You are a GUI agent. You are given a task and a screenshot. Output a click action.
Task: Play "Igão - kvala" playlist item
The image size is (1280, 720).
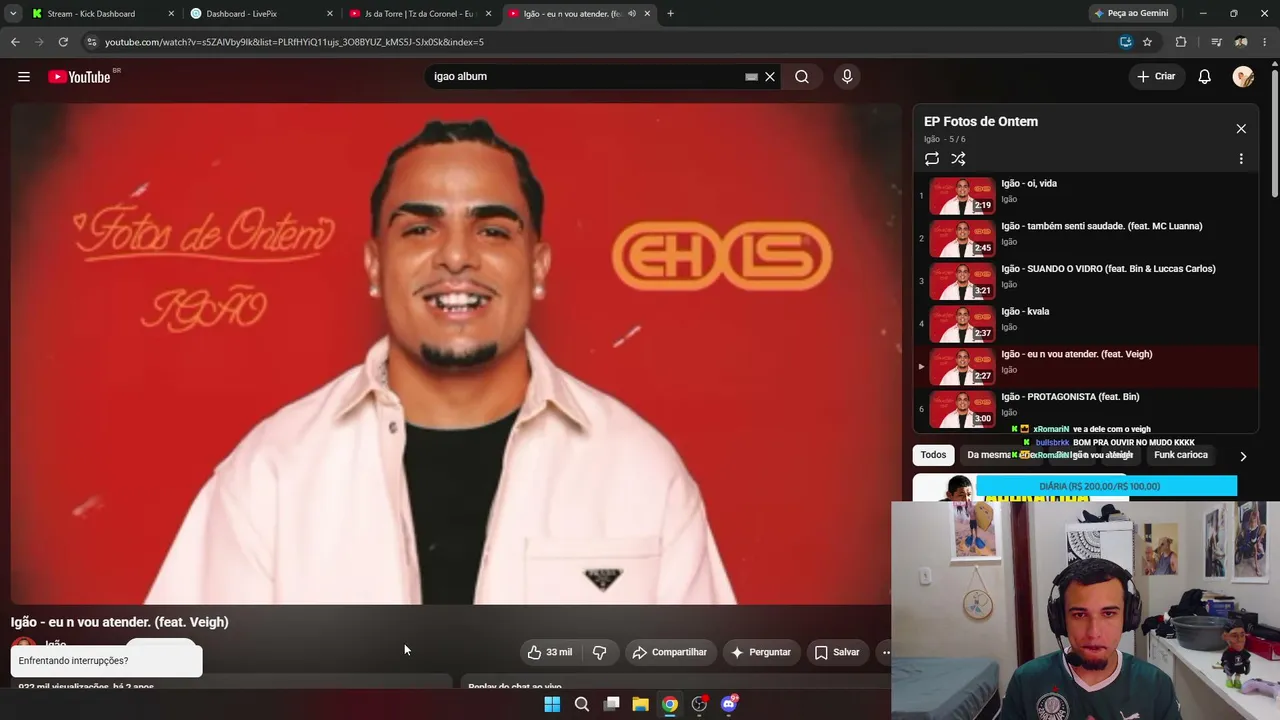pos(1085,324)
